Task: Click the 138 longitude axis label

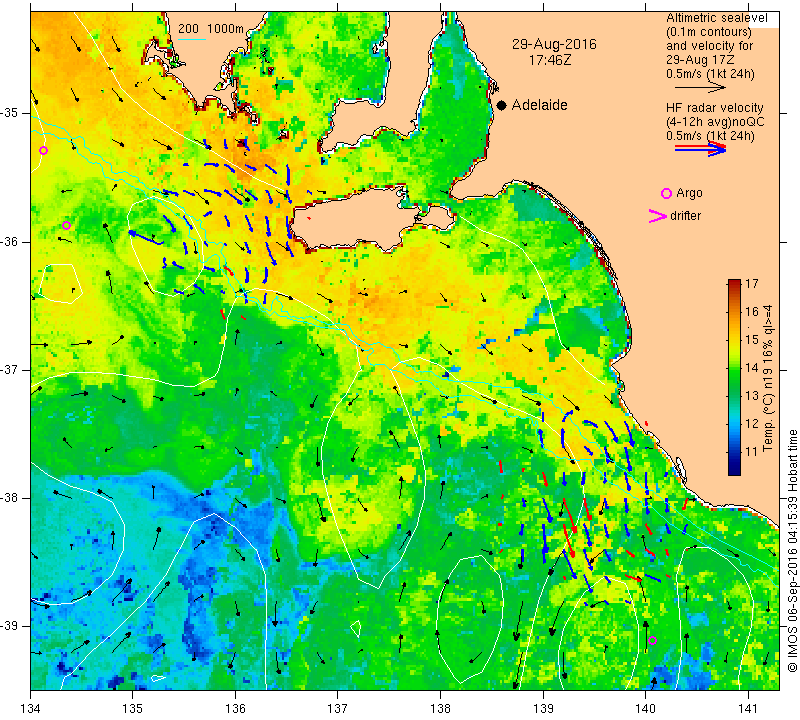Action: point(440,708)
